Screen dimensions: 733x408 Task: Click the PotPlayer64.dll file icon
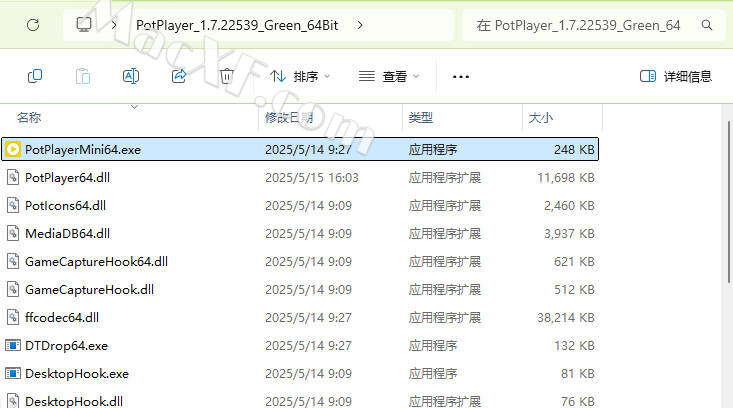pyautogui.click(x=13, y=177)
